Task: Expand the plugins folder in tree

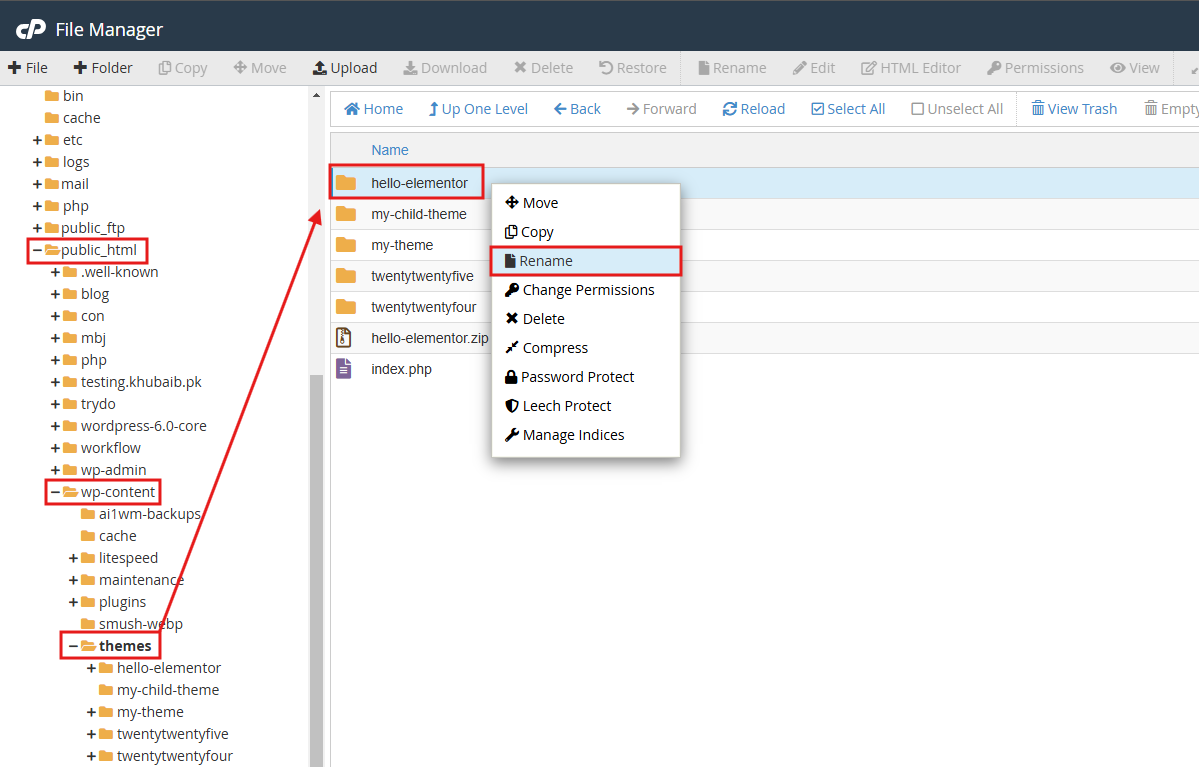Action: click(x=74, y=602)
